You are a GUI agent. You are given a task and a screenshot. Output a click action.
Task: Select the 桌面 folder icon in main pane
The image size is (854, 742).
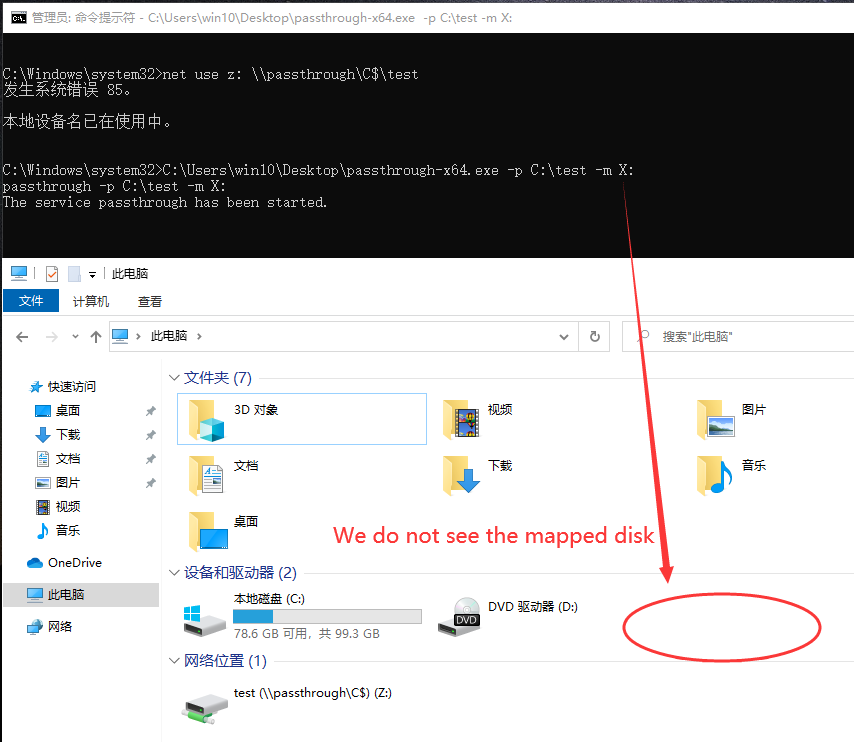click(208, 531)
